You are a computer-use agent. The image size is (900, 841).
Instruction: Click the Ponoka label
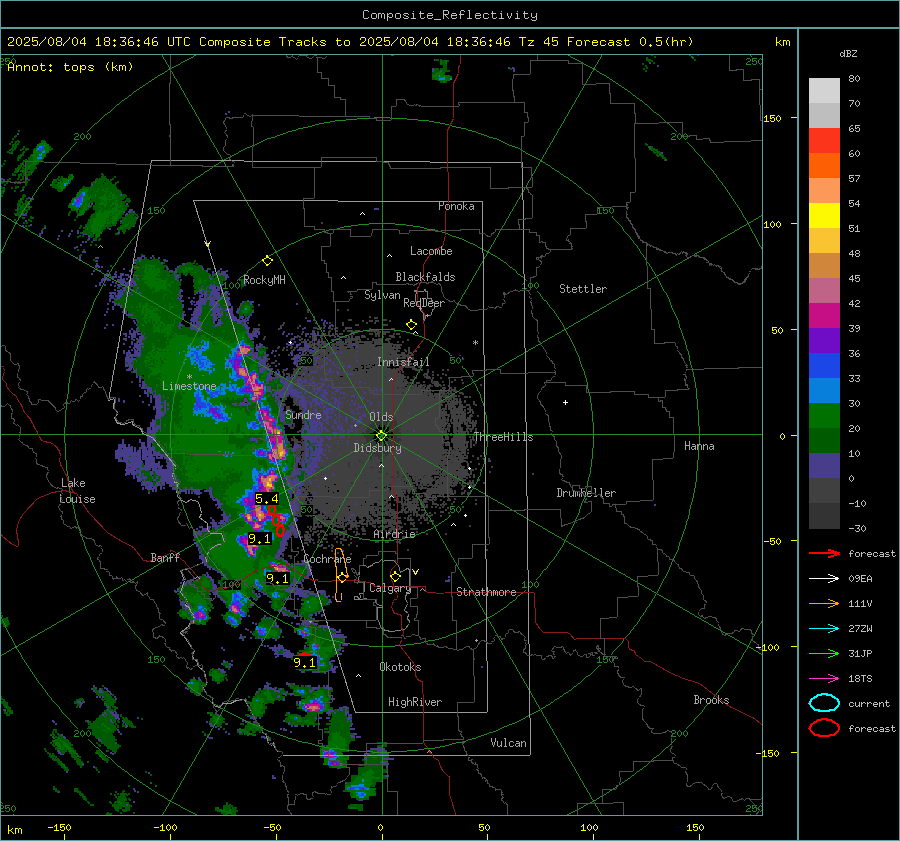point(456,207)
